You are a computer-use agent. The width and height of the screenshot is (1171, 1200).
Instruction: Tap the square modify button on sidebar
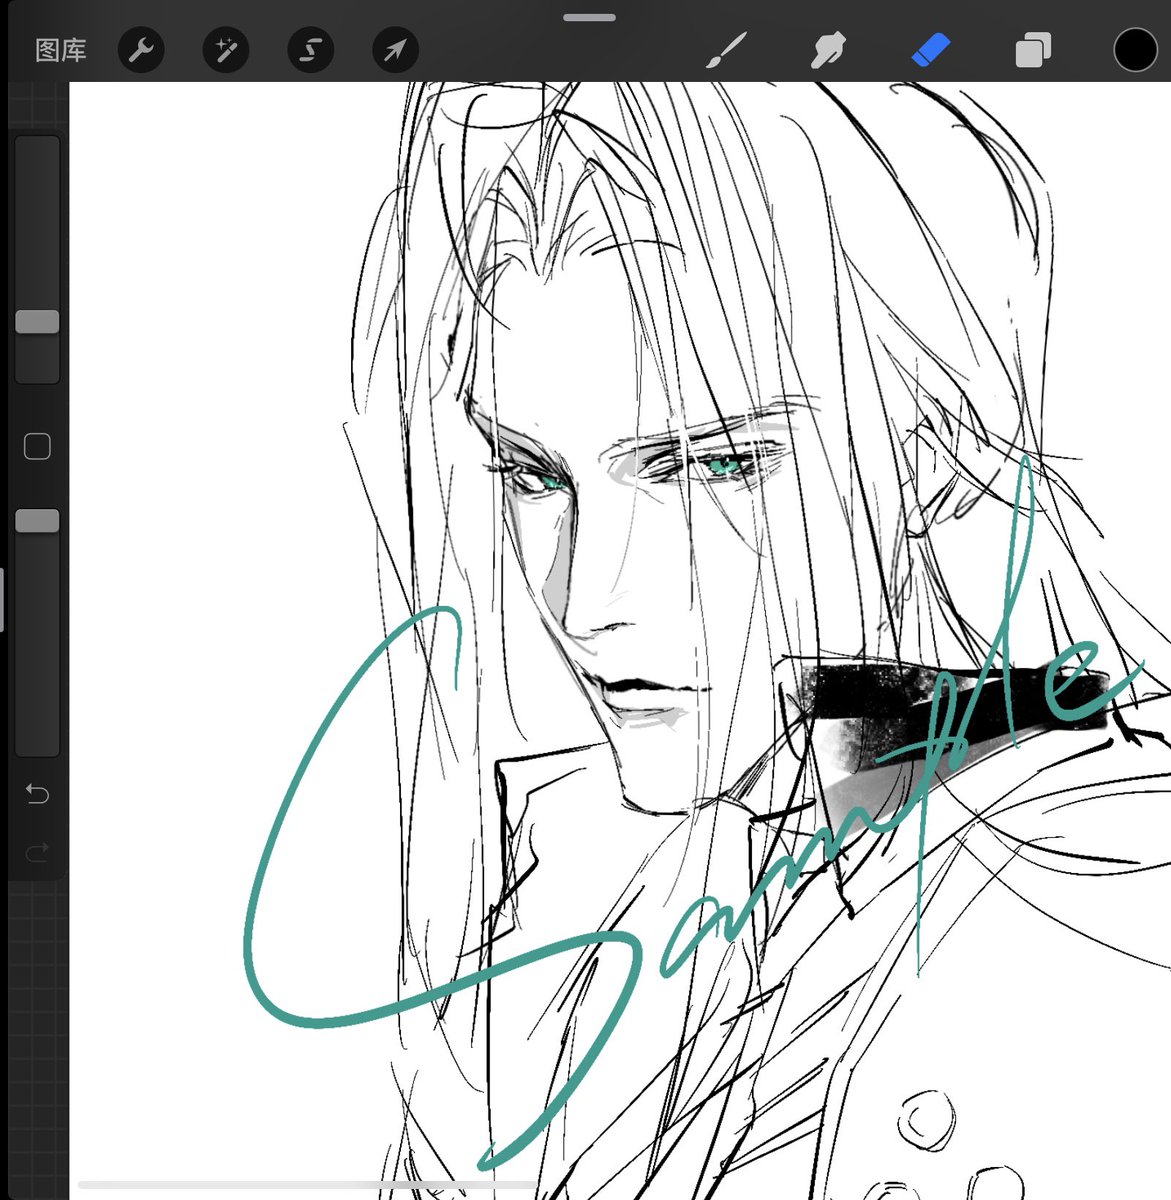tap(37, 446)
